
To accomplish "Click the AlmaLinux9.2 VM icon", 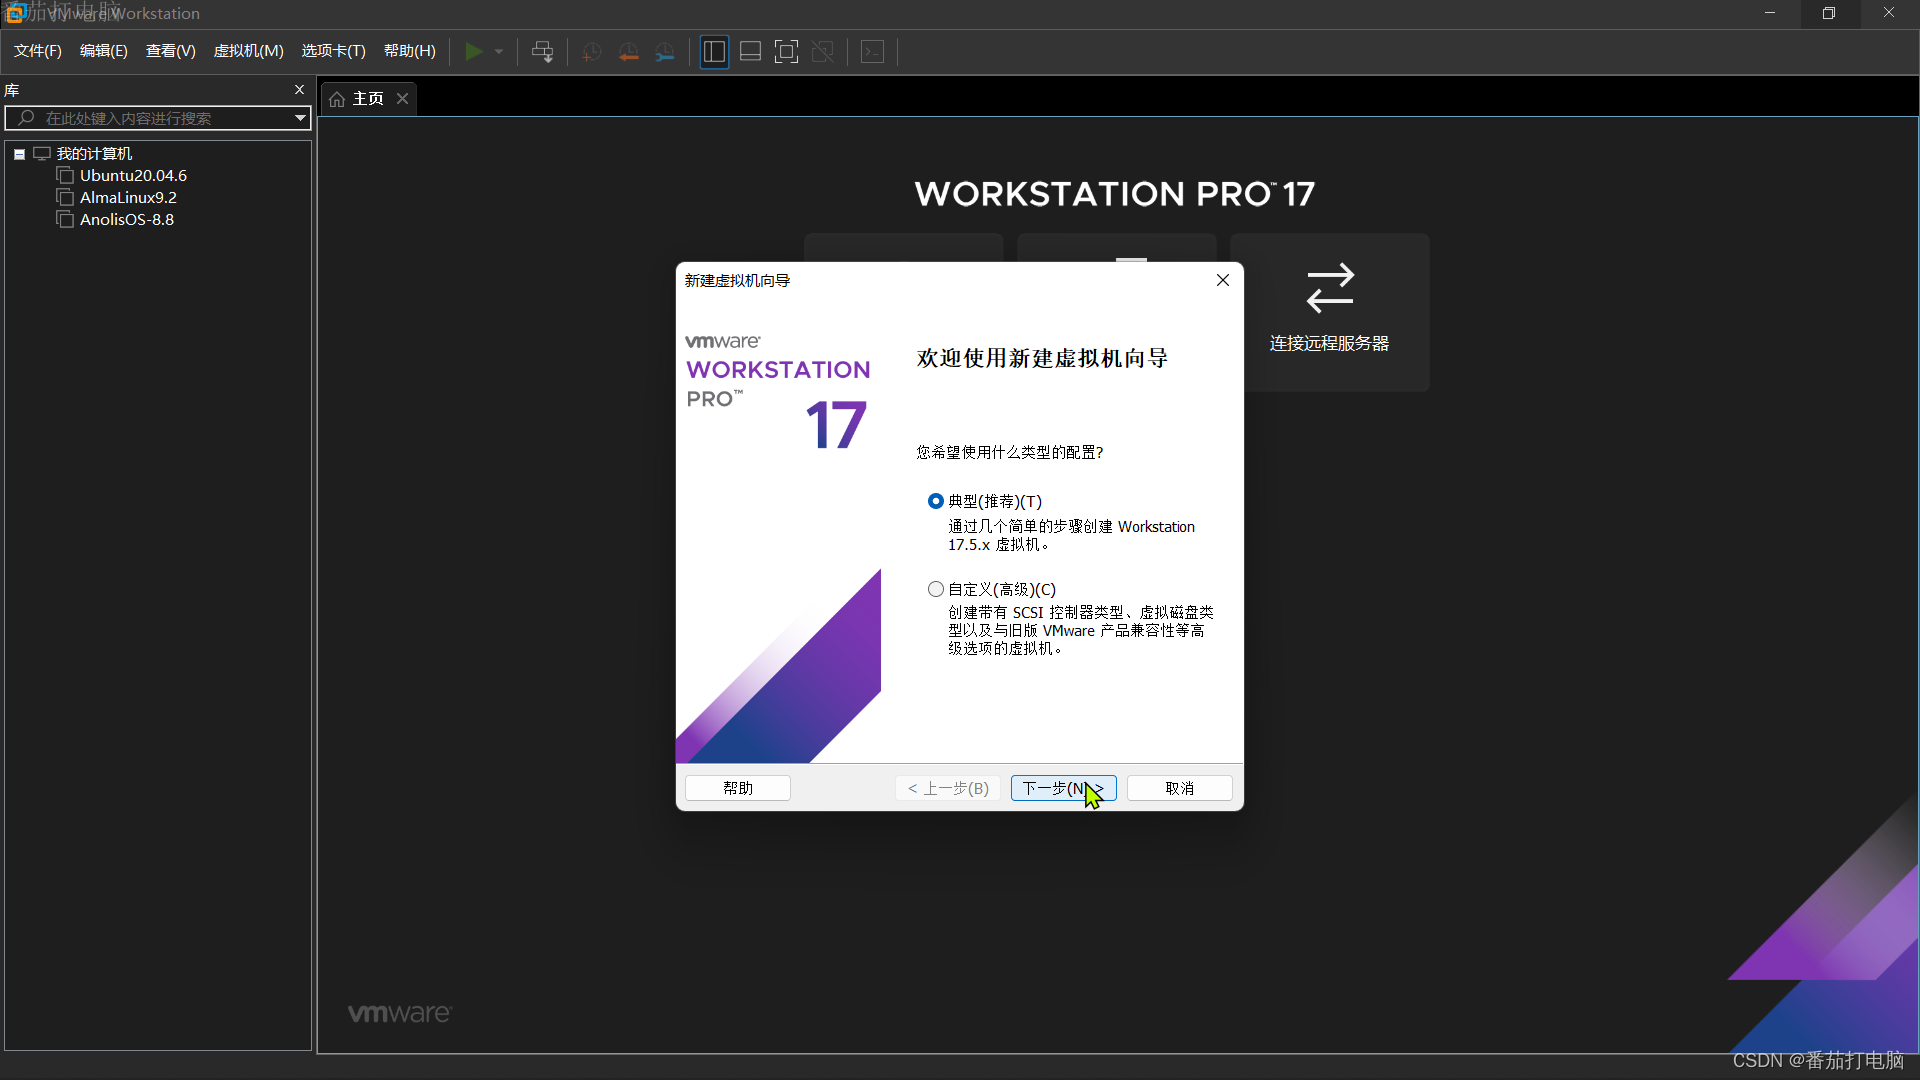I will [x=66, y=198].
